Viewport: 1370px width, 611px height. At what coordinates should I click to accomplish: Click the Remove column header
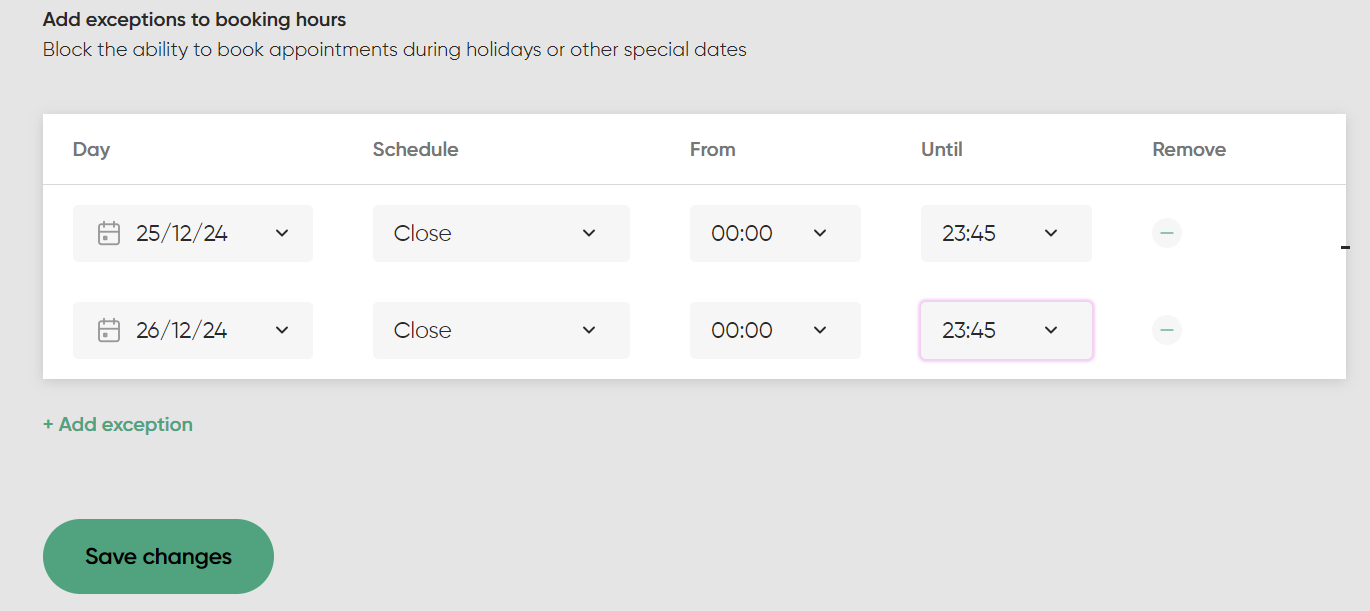click(x=1188, y=150)
